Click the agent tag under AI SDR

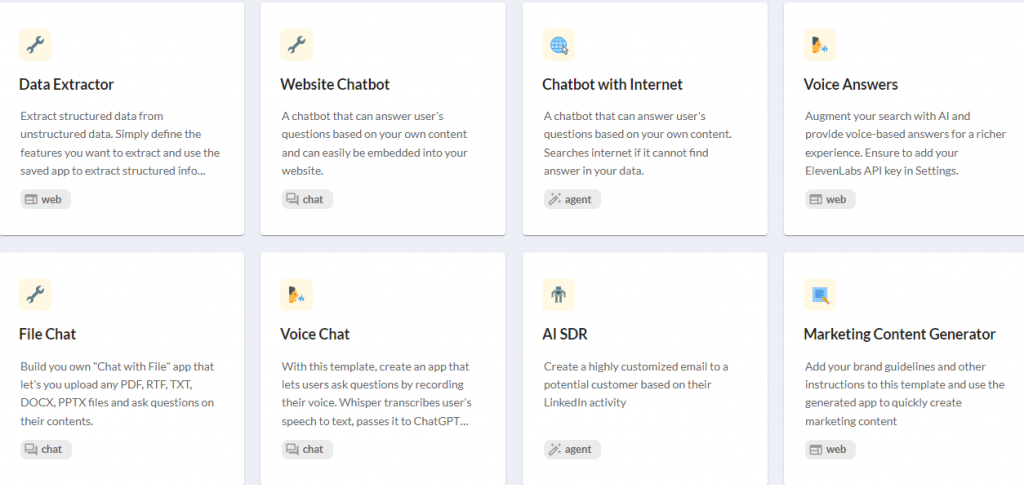572,449
